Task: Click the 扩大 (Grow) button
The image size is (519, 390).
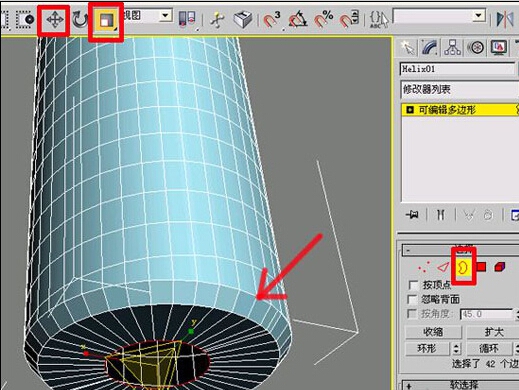Action: click(x=493, y=332)
